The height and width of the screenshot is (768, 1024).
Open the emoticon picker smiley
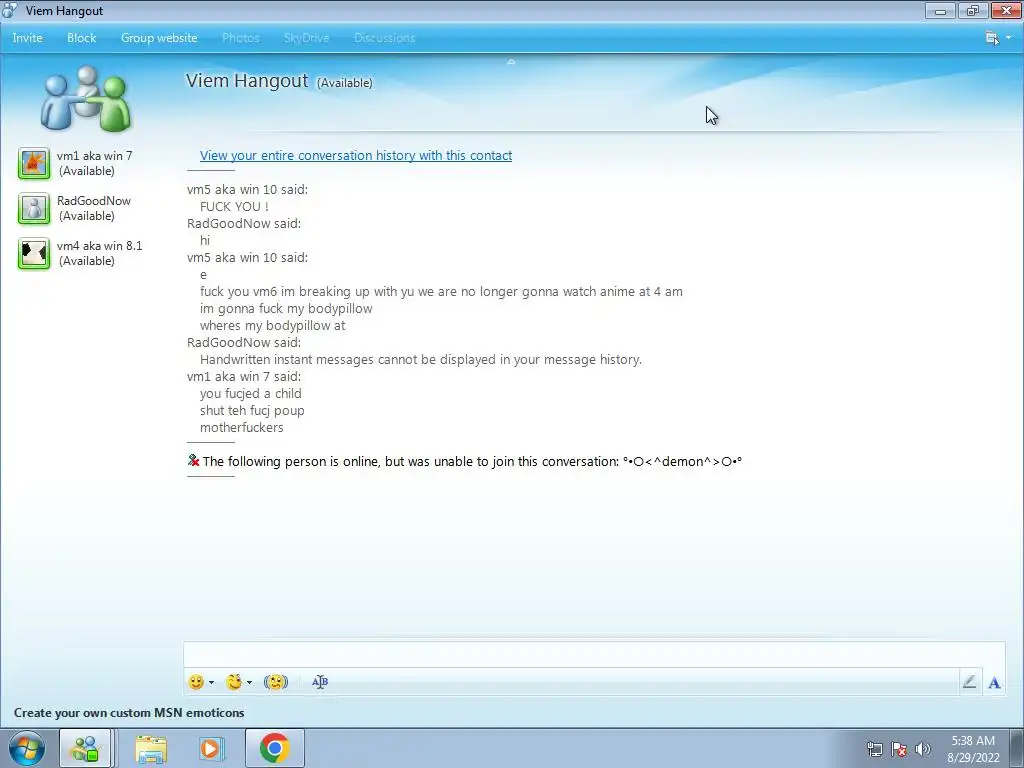pos(196,682)
